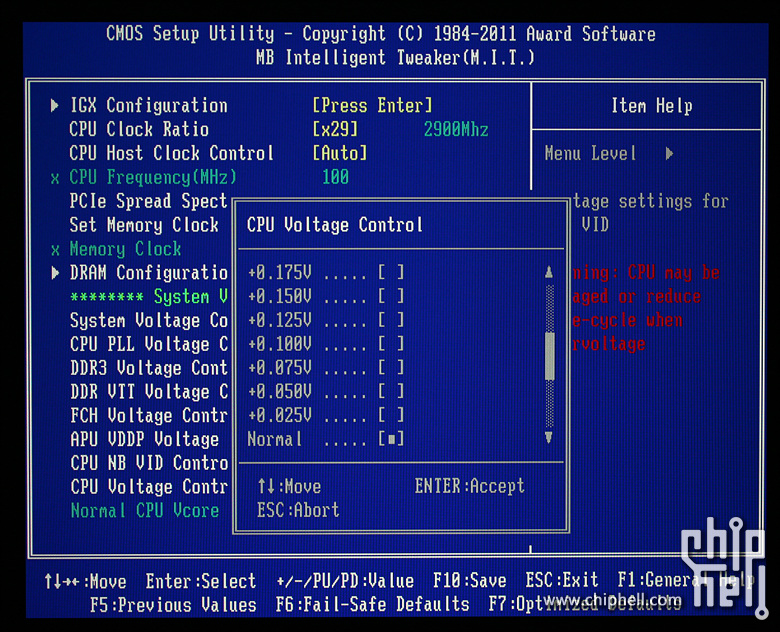This screenshot has height=632, width=780.
Task: Select the +0.100V voltage option checkbox
Action: coord(391,344)
